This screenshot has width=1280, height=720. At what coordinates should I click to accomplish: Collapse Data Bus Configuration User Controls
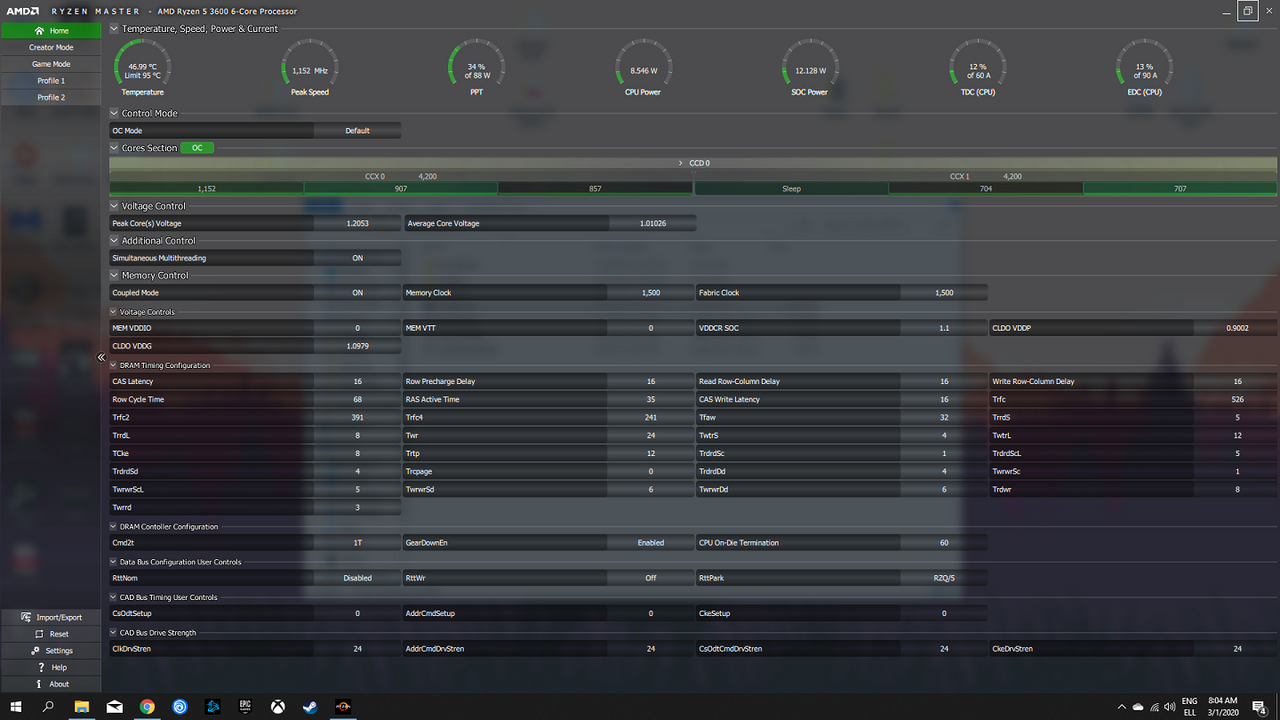[x=113, y=562]
